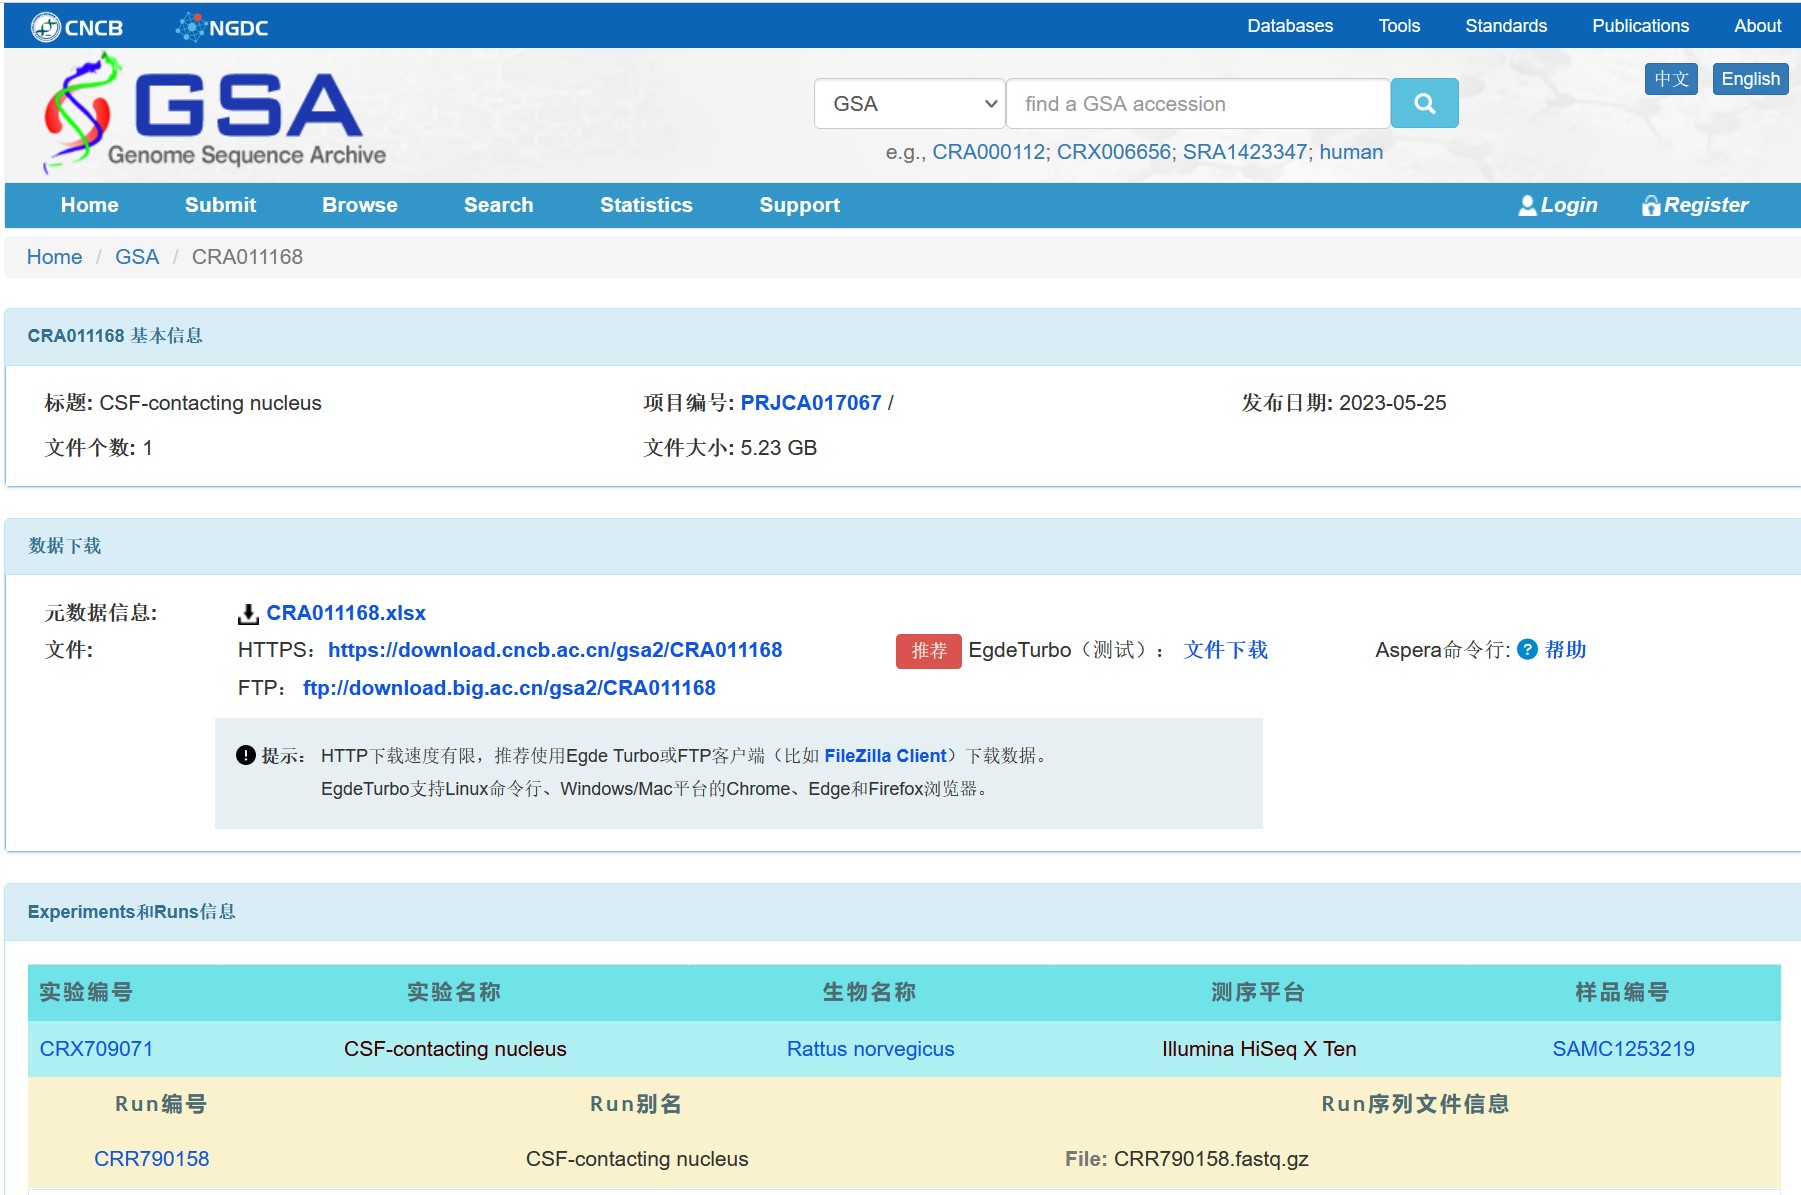Screen dimensions: 1801x1195
Task: Open the GSA database dropdown selector
Action: 910,104
